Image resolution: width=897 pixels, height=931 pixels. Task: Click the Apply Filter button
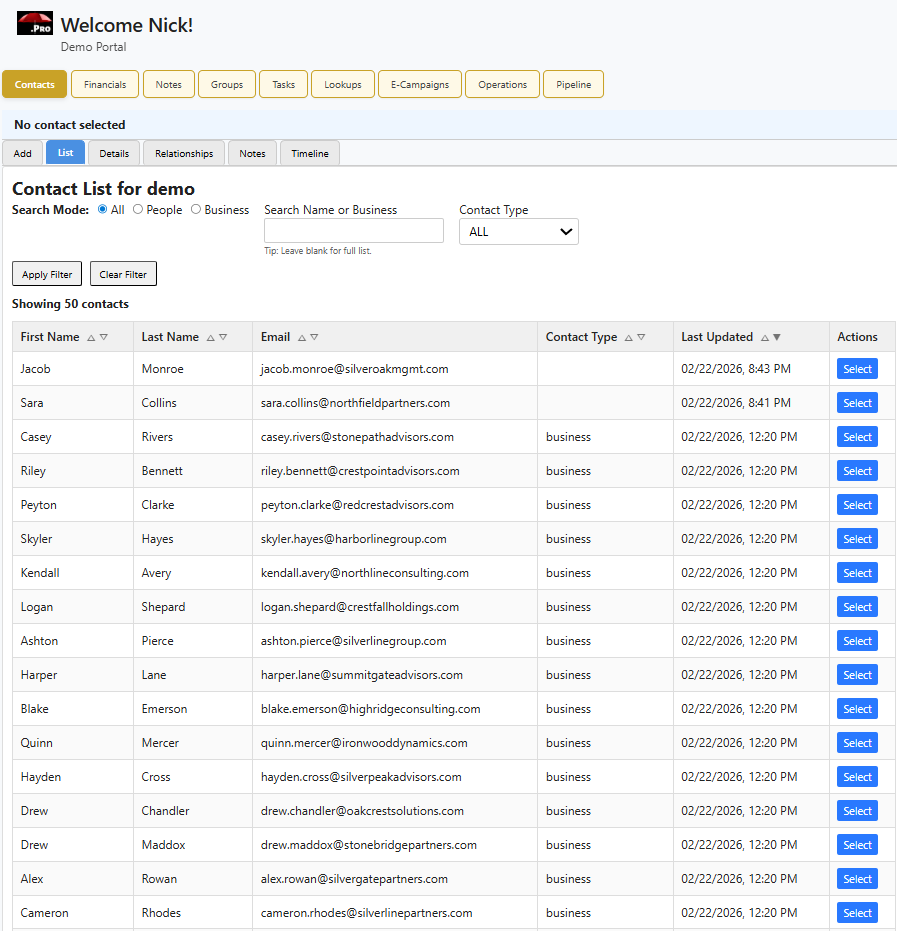[x=47, y=274]
